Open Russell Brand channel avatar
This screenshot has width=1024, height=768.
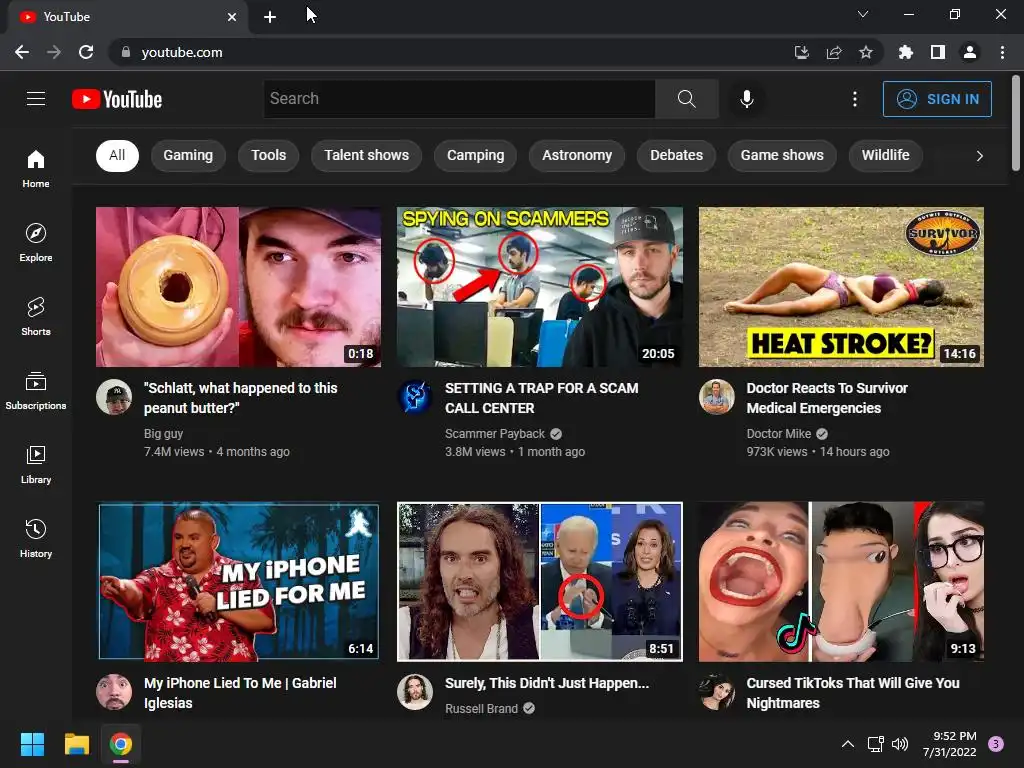[x=415, y=692]
